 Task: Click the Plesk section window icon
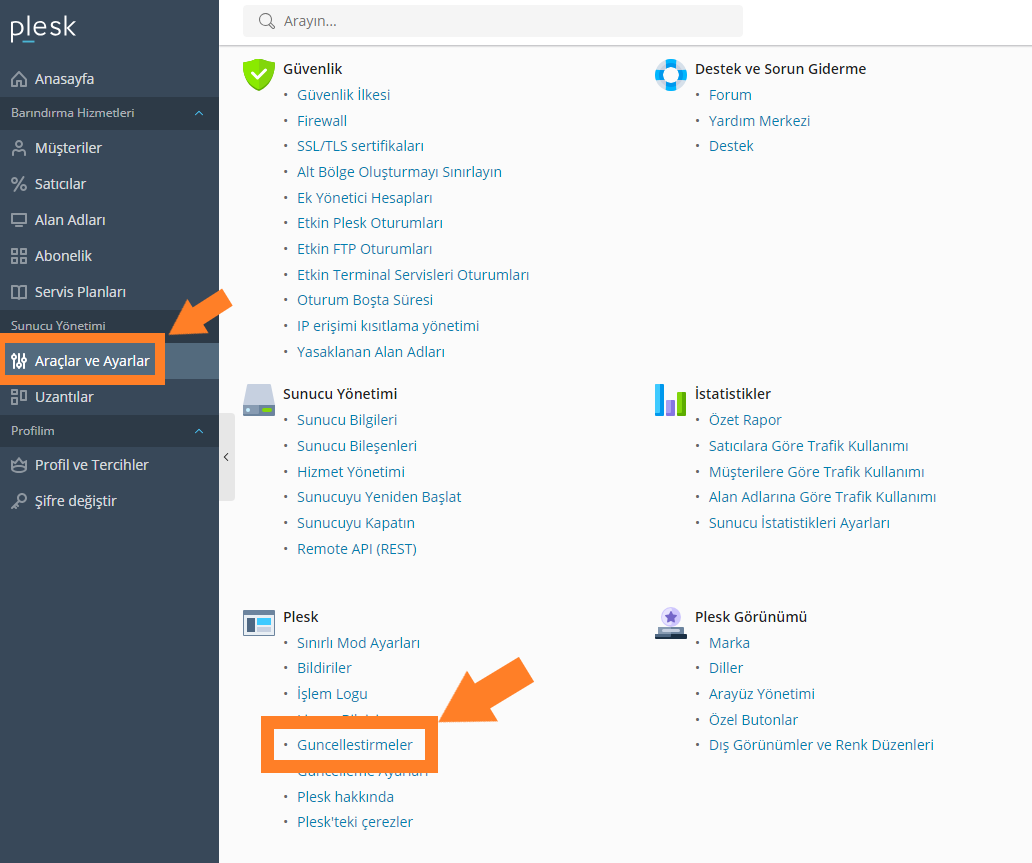tap(259, 622)
